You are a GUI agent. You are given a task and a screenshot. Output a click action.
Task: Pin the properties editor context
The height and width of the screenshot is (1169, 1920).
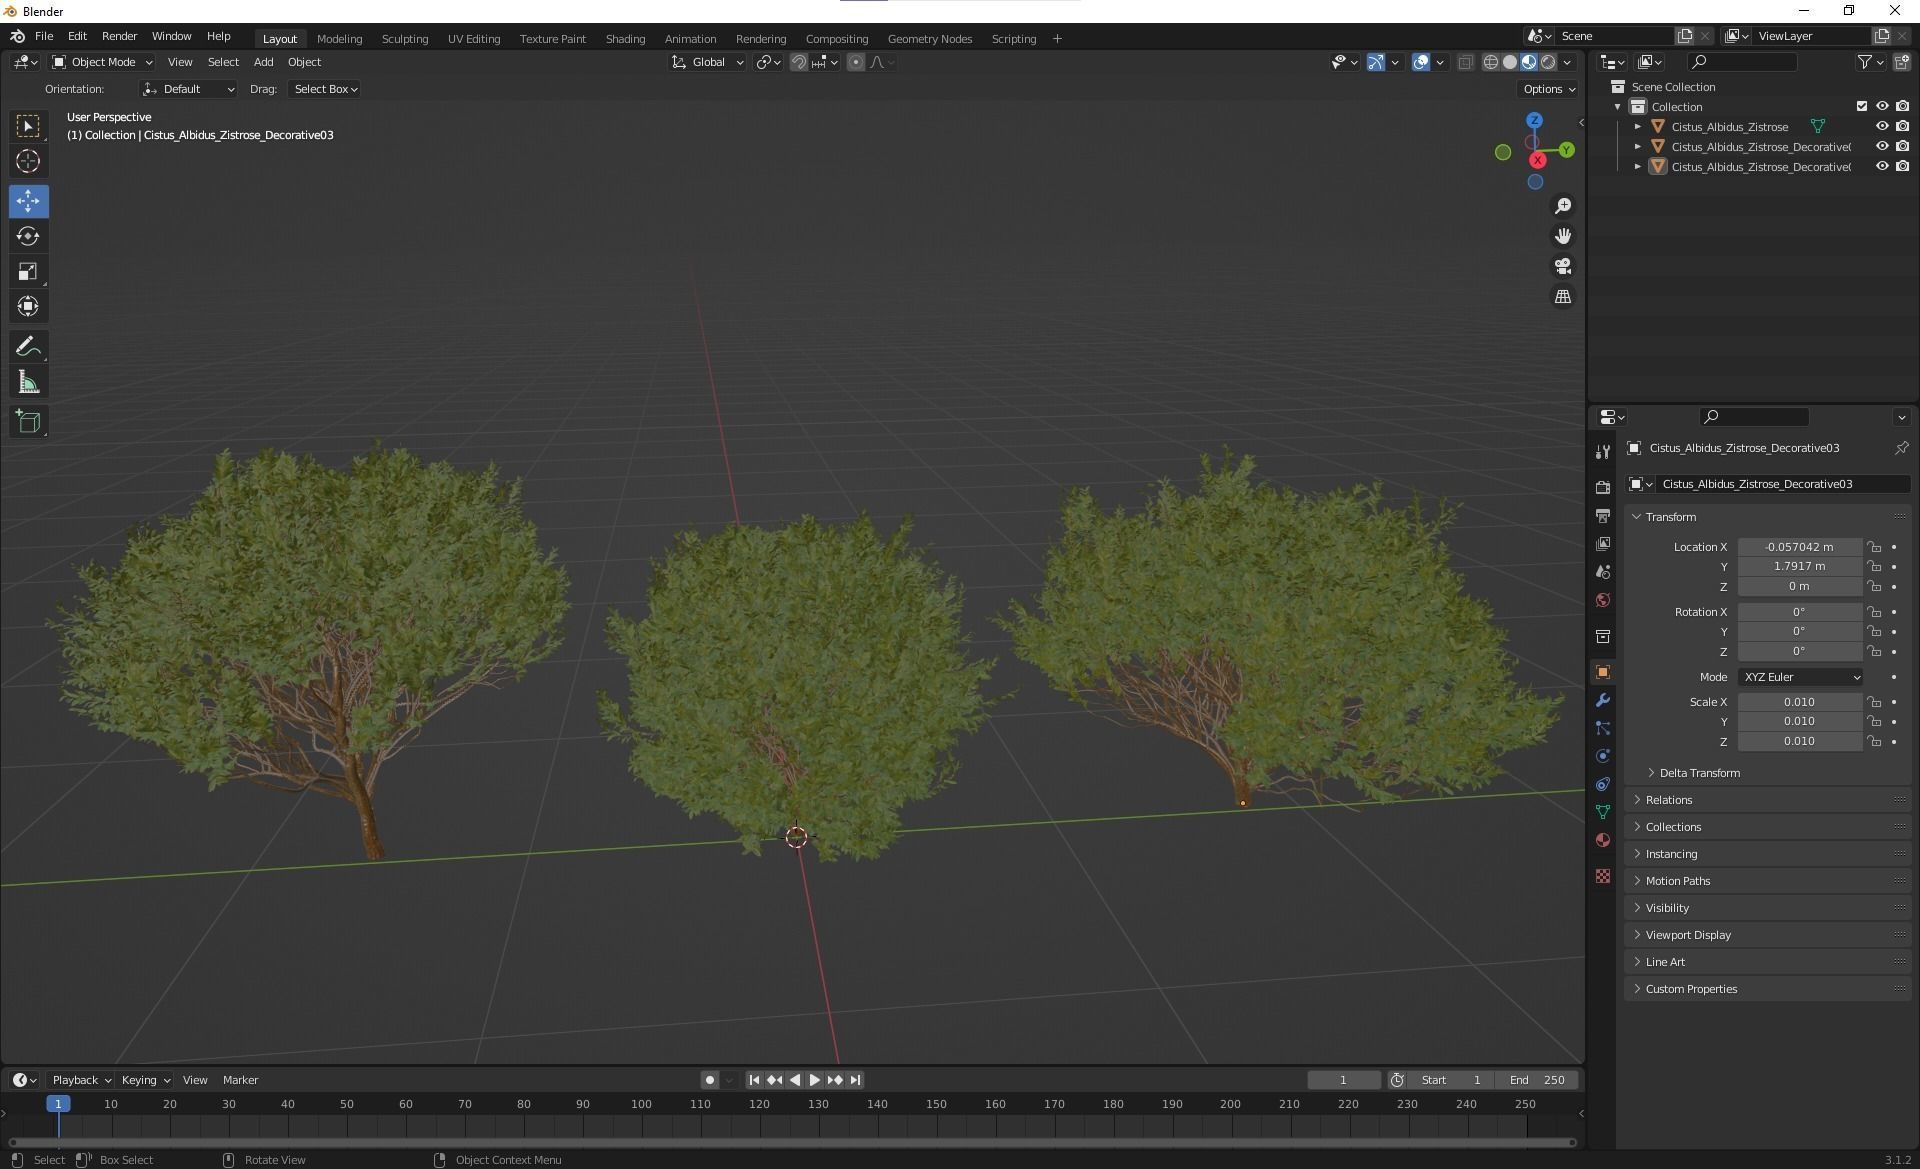pyautogui.click(x=1901, y=448)
